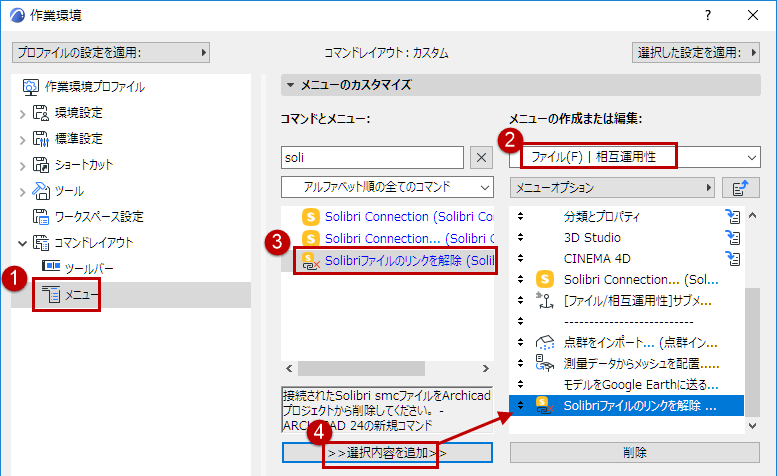Open the プロファイルの設定を適用 dropdown button
The height and width of the screenshot is (476, 777).
(111, 53)
